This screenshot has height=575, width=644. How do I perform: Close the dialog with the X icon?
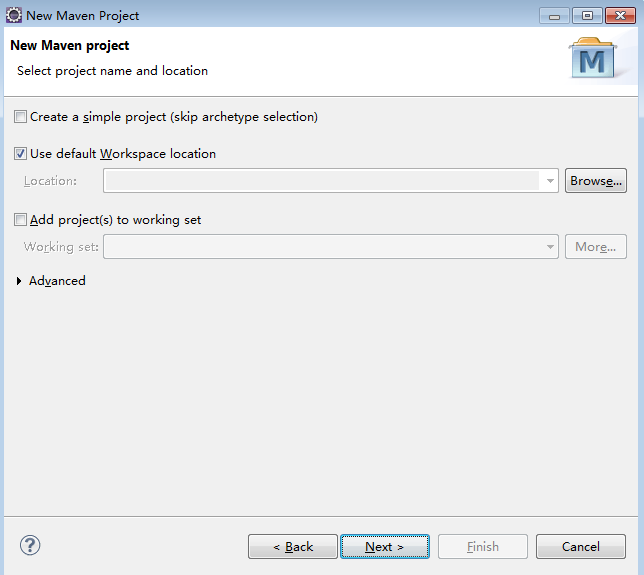620,16
